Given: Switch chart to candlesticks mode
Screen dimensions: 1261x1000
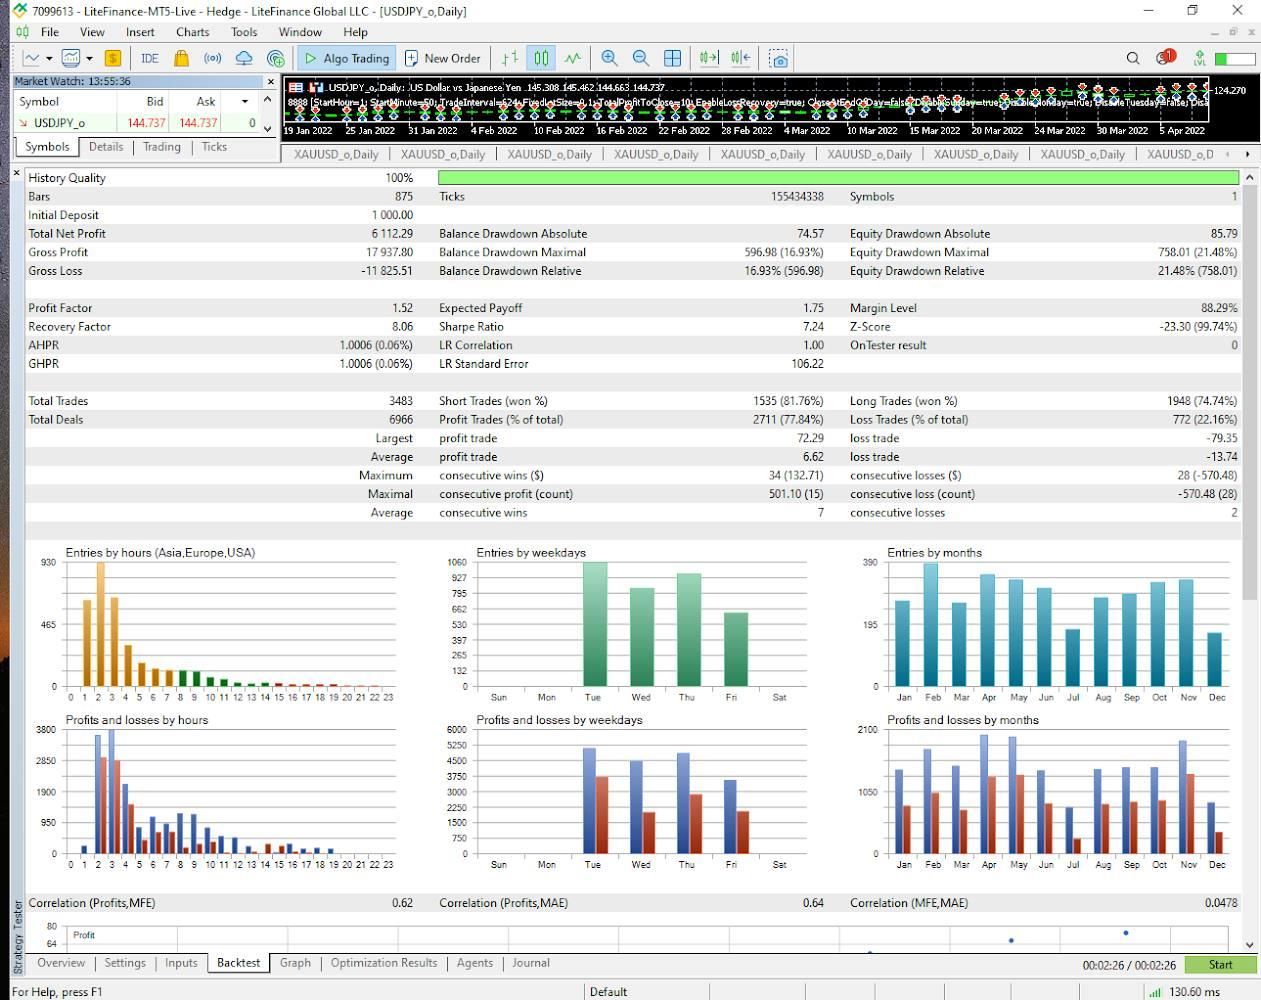Looking at the screenshot, I should [541, 58].
